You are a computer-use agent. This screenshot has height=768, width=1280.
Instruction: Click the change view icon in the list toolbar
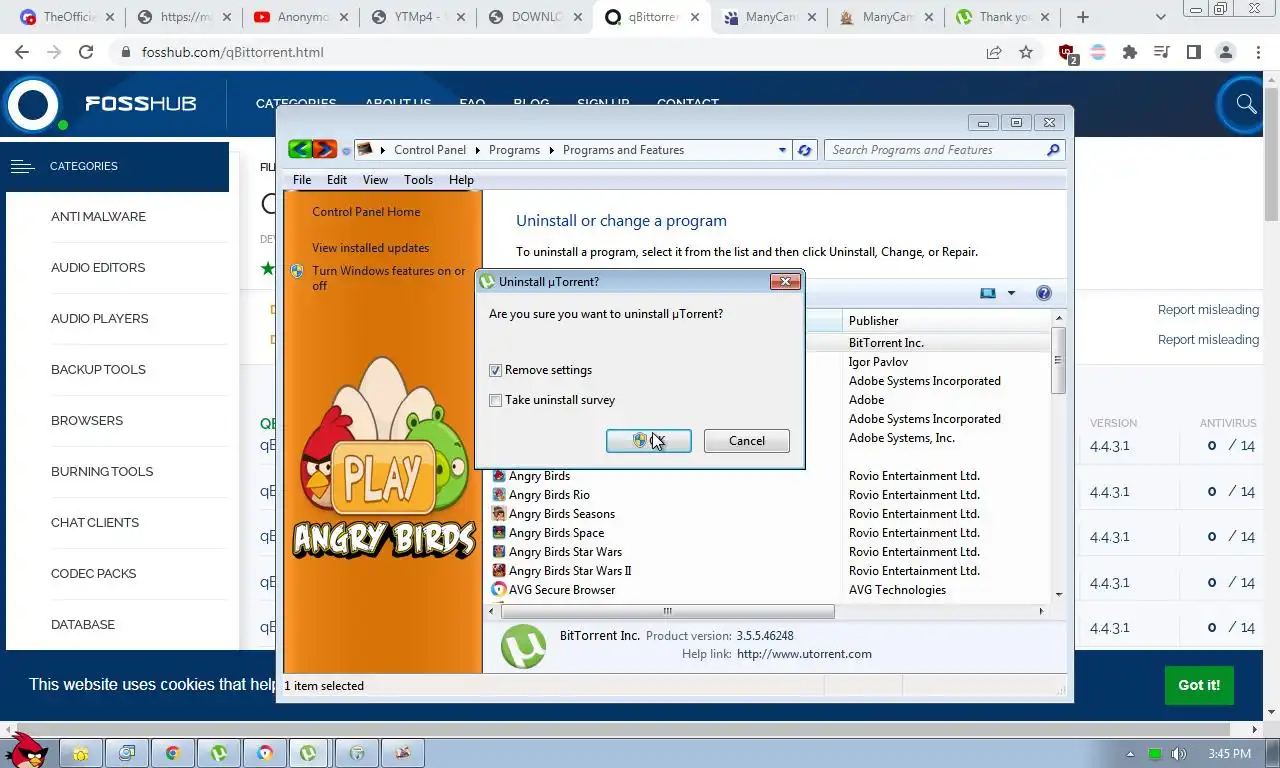point(988,293)
